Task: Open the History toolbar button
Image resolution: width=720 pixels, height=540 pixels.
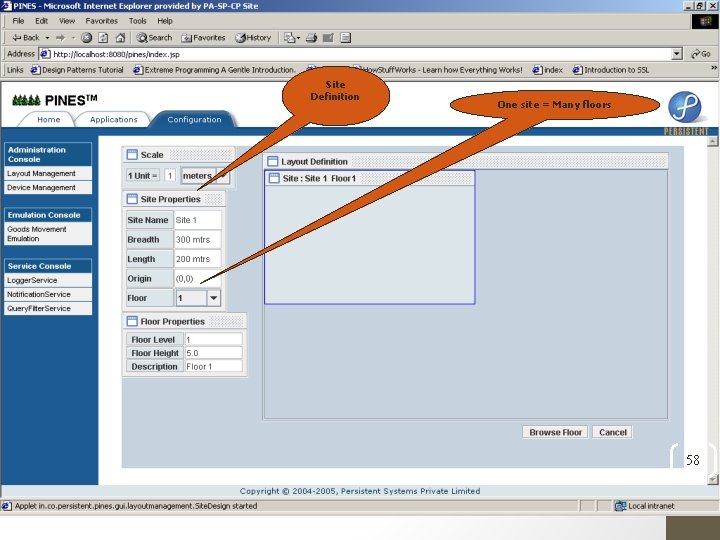Action: pos(253,38)
